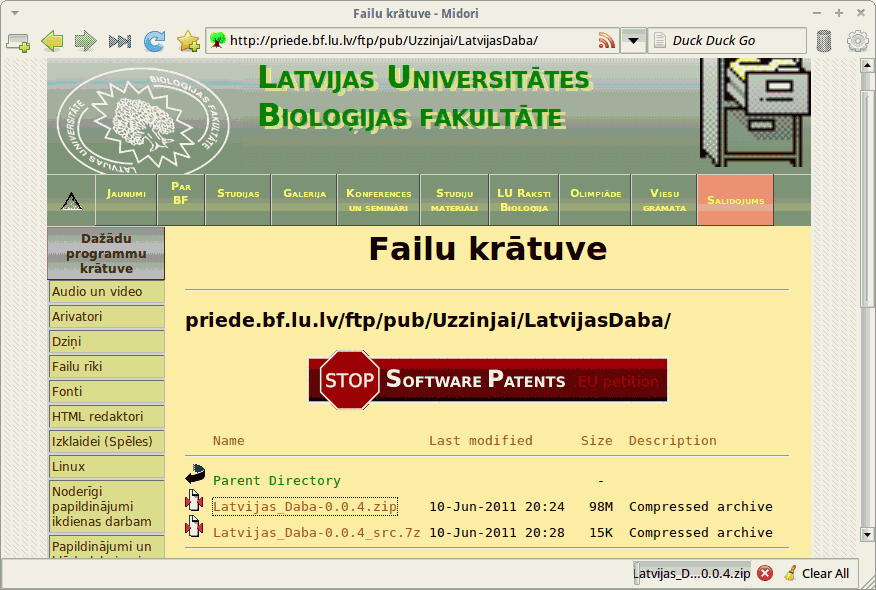The height and width of the screenshot is (590, 876).
Task: Click the Latvijas_D...0.0.4.zip download progress item
Action: coord(692,574)
